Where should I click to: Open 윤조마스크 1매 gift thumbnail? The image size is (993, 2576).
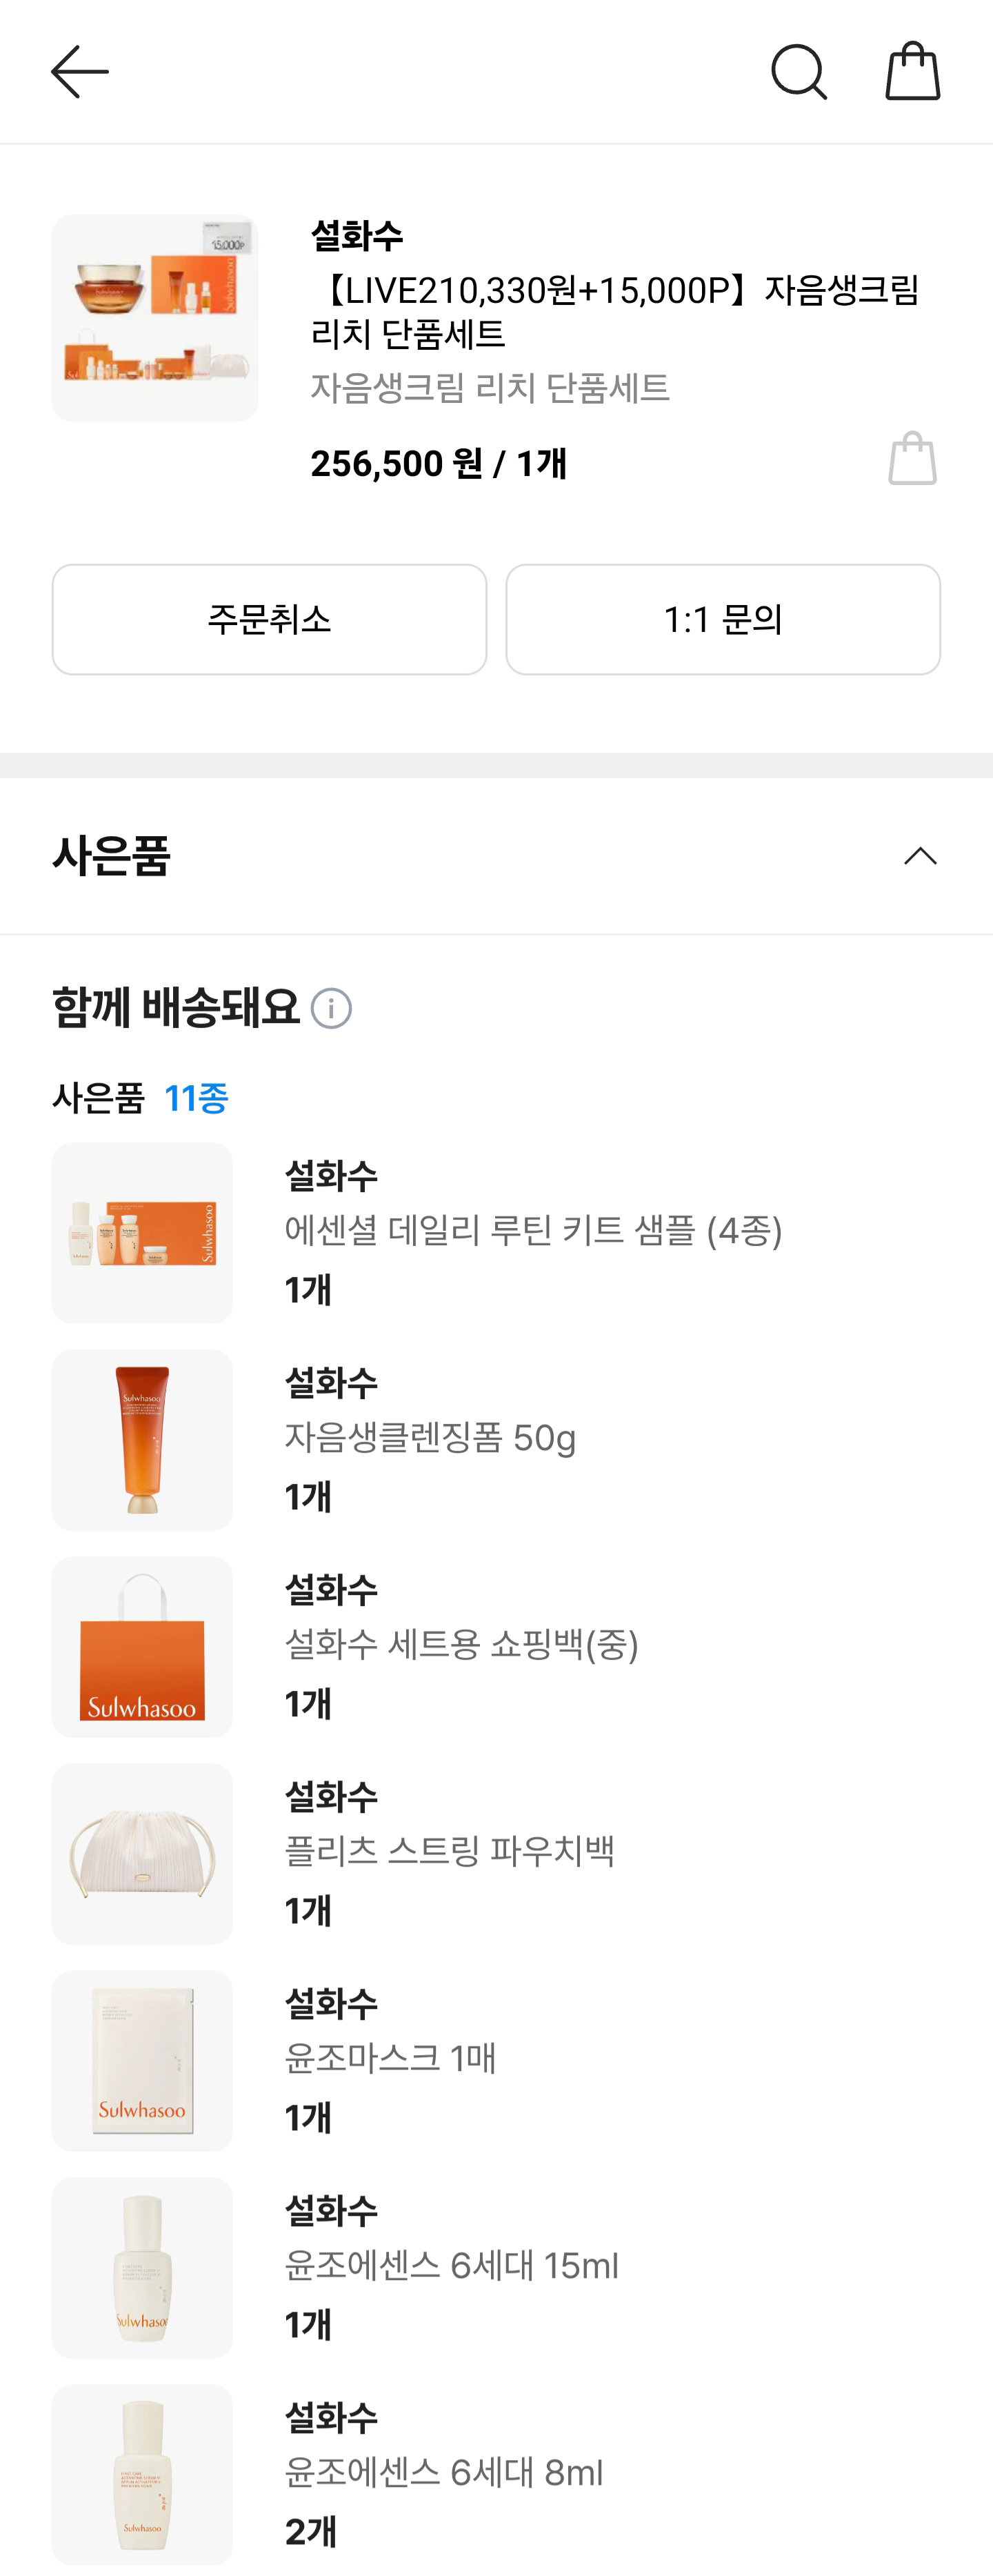pyautogui.click(x=142, y=2061)
